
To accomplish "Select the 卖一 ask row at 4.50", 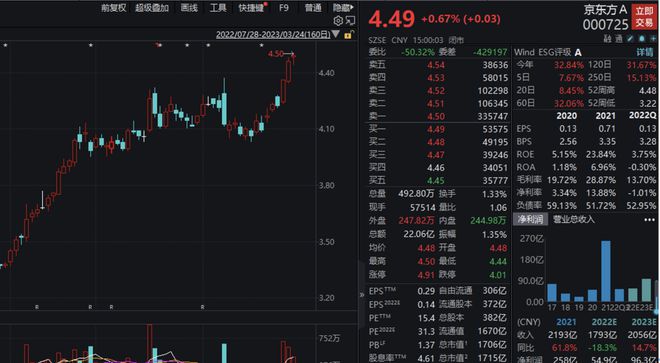I will [438, 116].
